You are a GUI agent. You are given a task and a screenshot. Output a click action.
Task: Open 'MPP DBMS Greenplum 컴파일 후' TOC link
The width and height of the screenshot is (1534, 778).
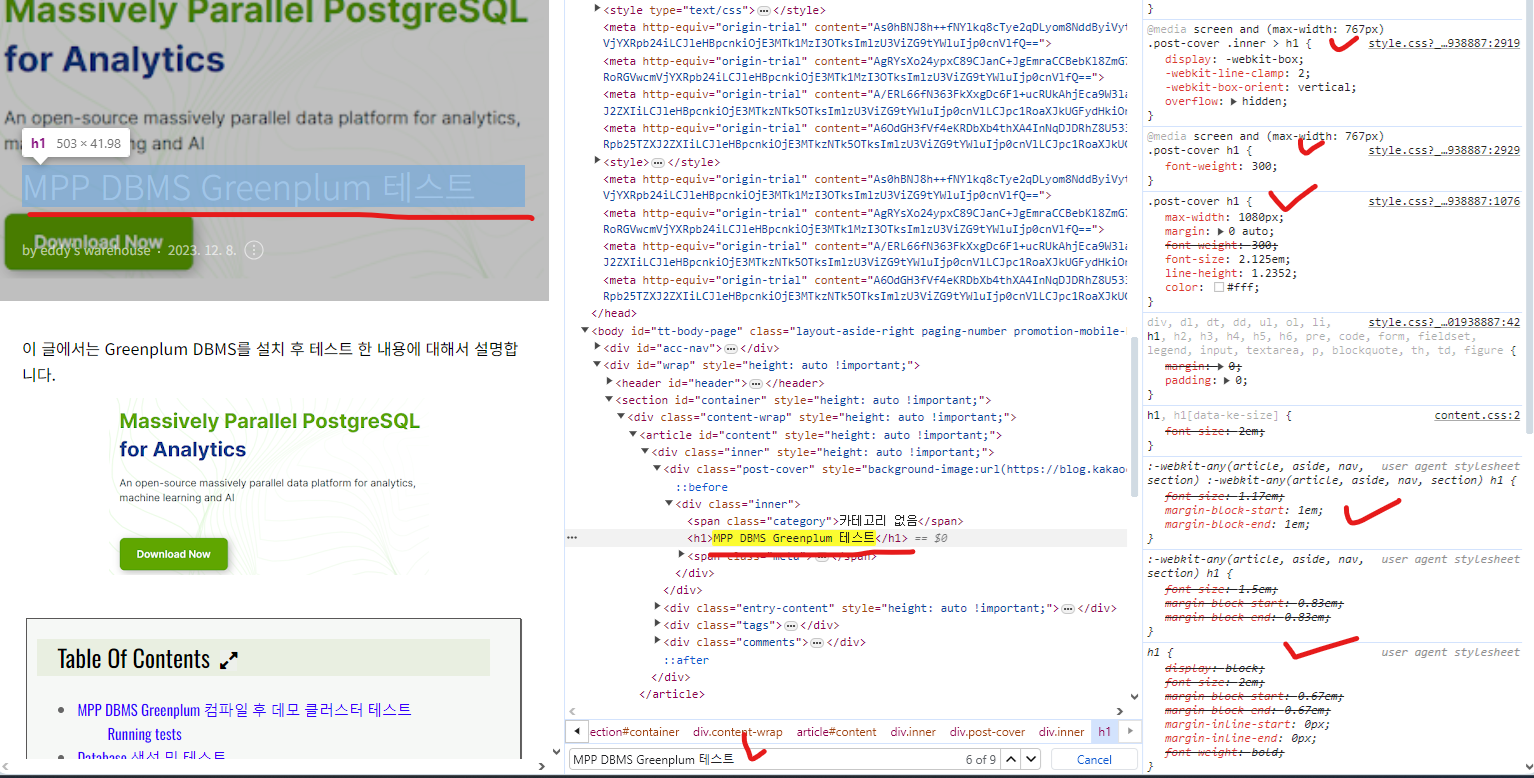[244, 710]
